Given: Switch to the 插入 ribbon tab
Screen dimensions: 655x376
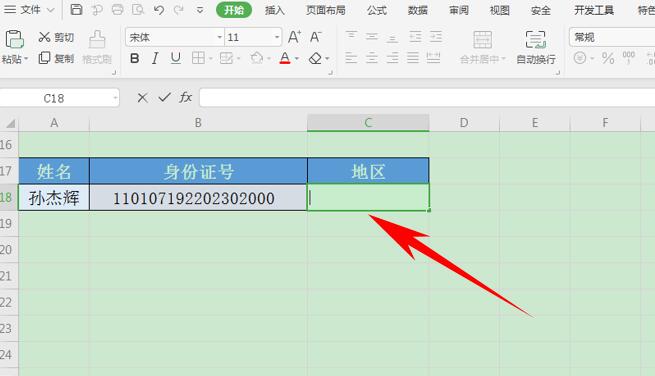Looking at the screenshot, I should pyautogui.click(x=274, y=10).
